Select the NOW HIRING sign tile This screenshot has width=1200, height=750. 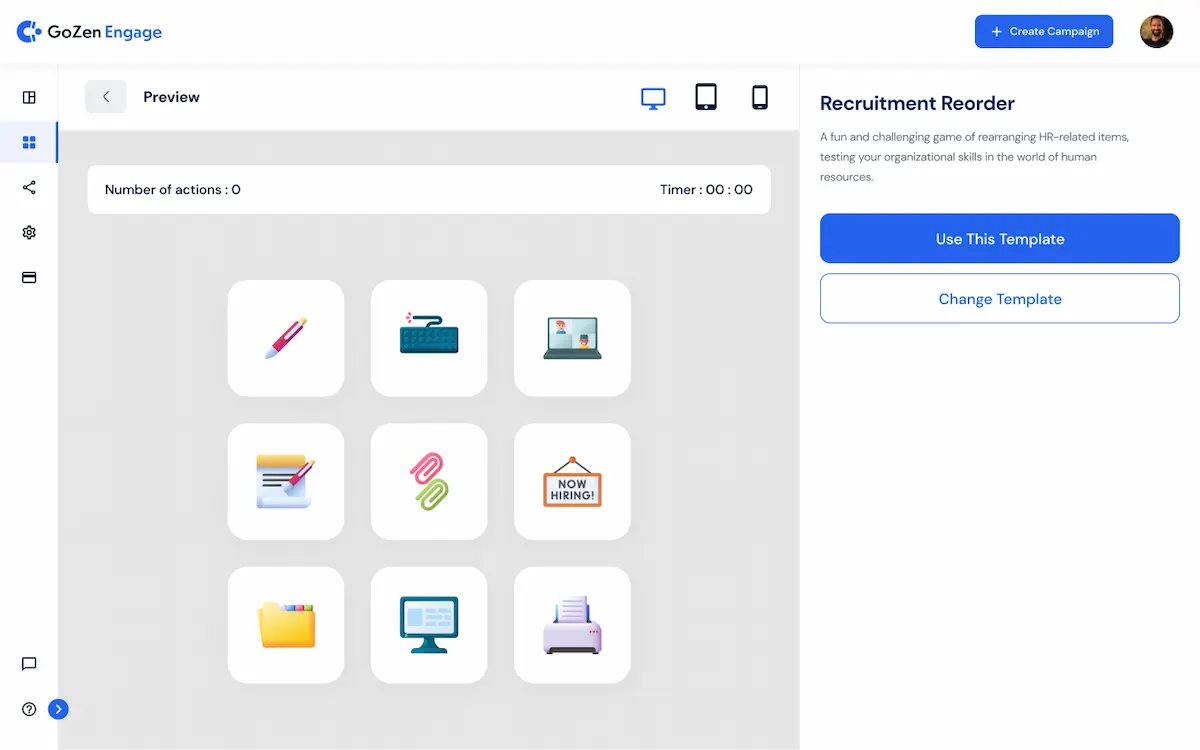point(572,481)
